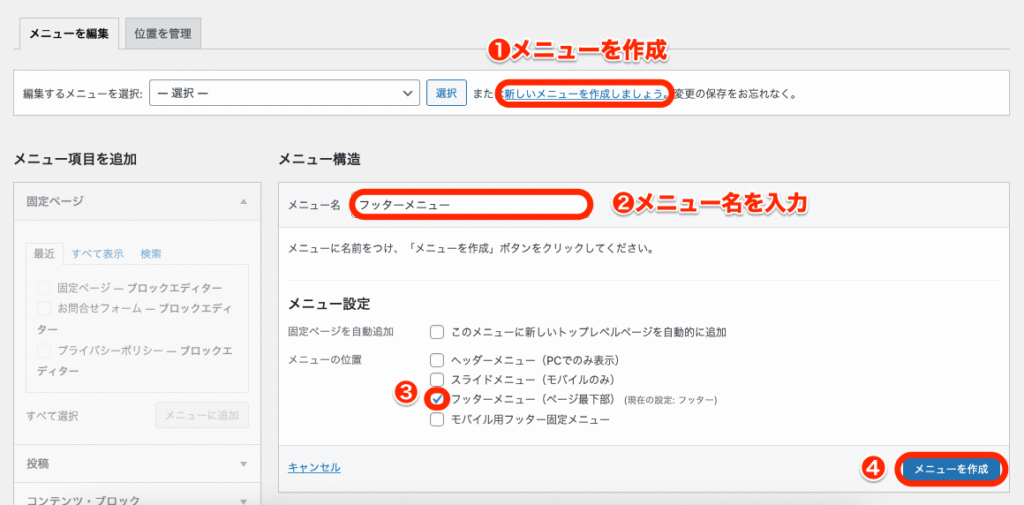Click the メニュー名 input field

click(470, 204)
